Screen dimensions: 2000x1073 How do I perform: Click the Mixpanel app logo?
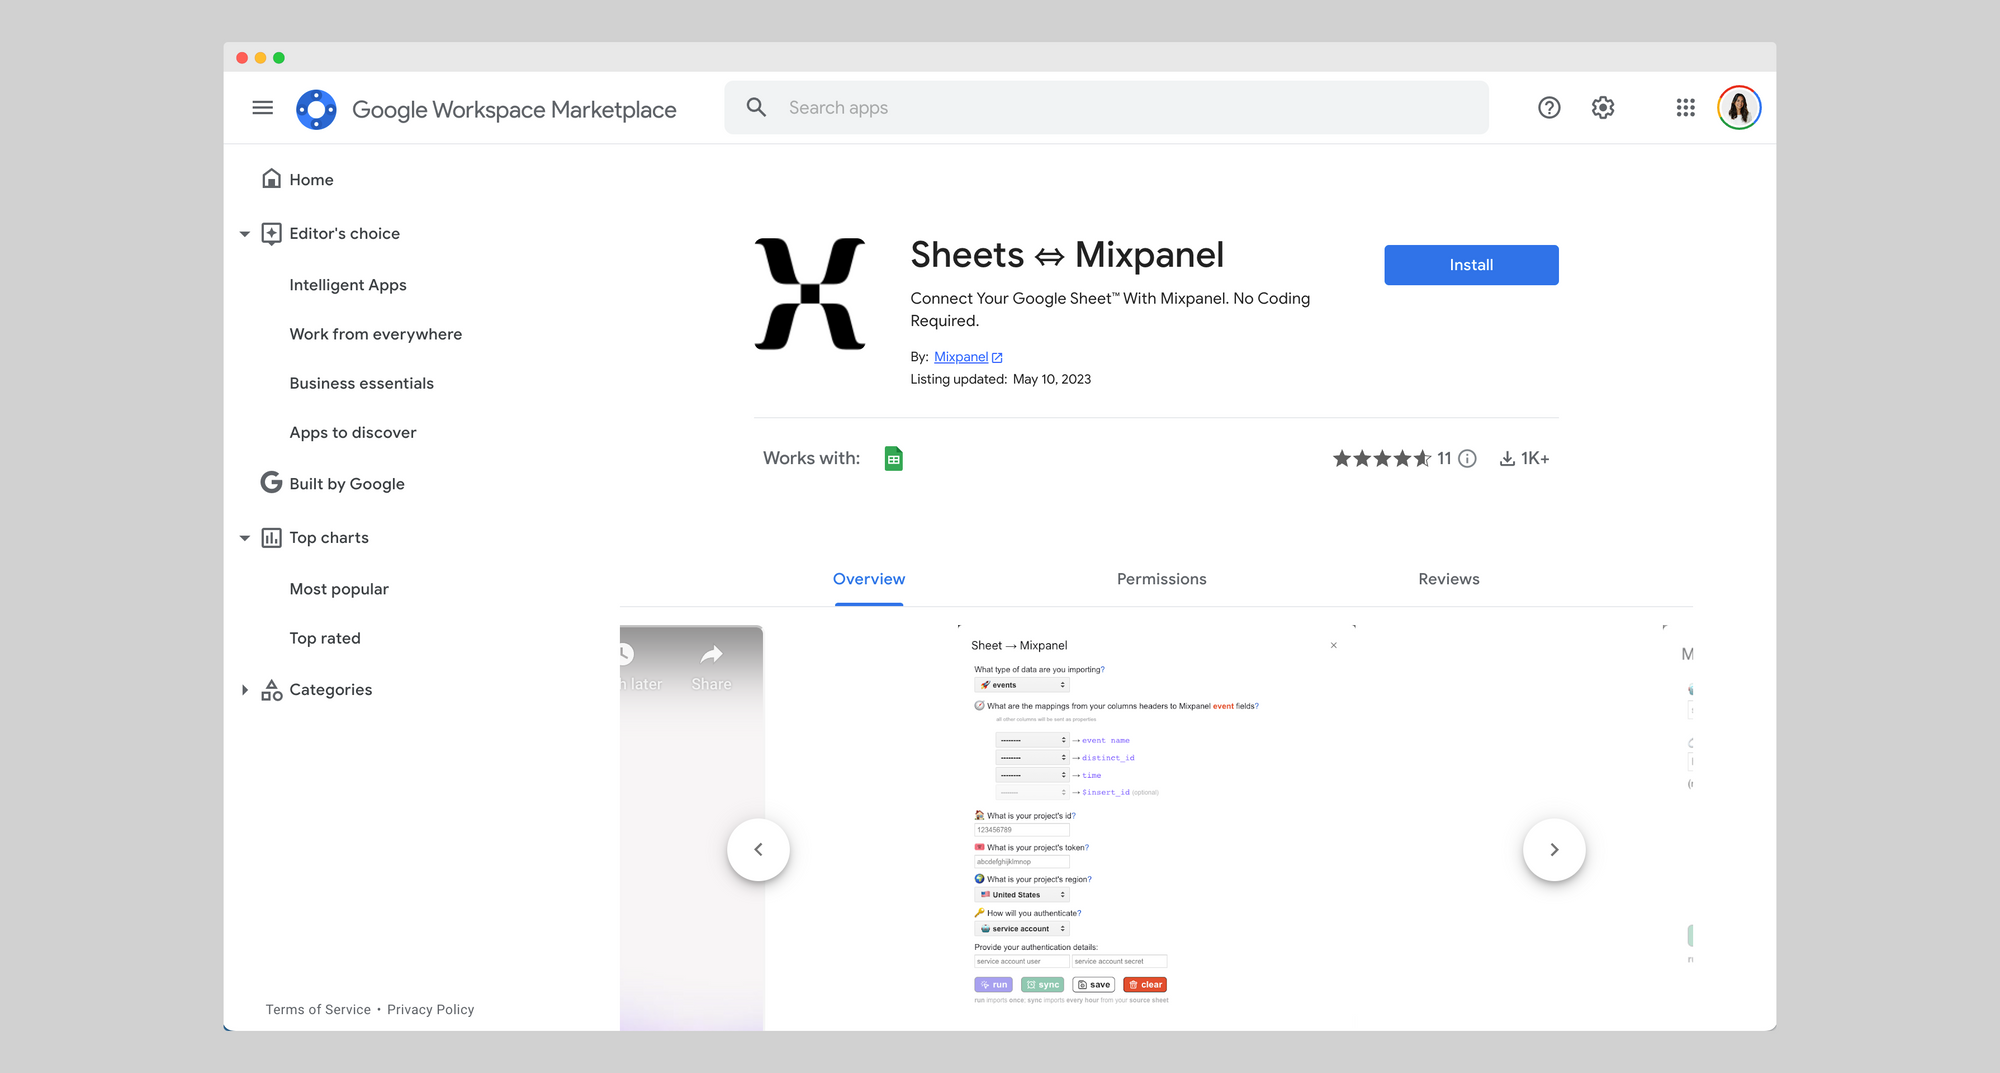pos(810,294)
